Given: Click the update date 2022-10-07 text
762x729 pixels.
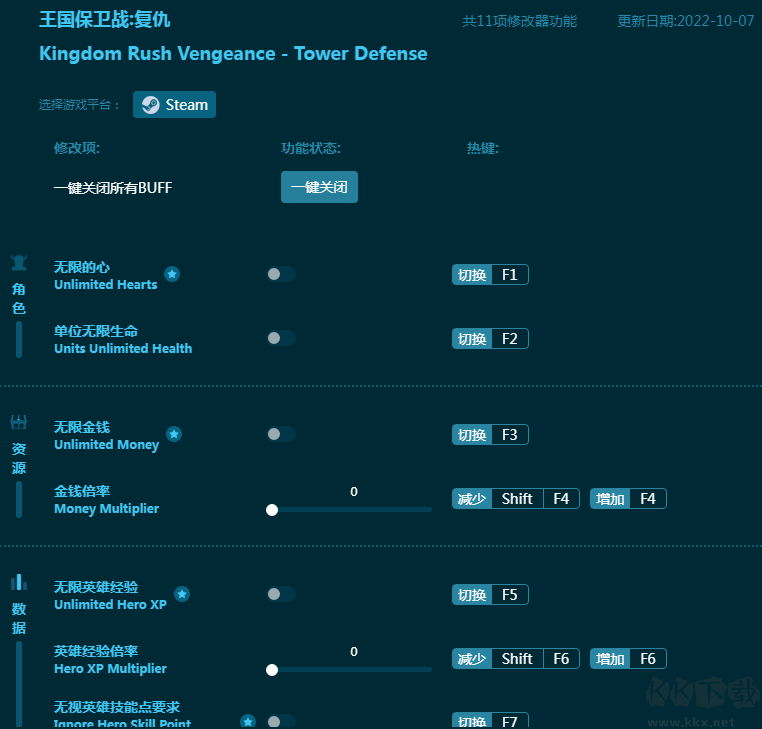Looking at the screenshot, I should click(x=685, y=21).
